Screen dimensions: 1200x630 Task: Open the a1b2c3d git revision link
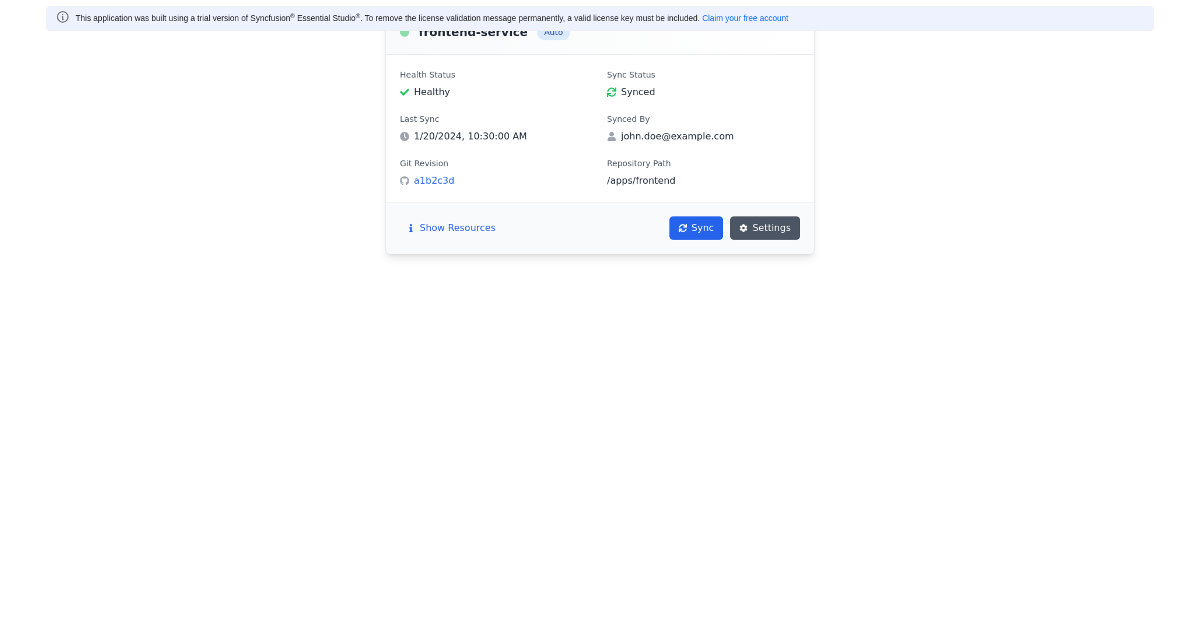[x=434, y=180]
